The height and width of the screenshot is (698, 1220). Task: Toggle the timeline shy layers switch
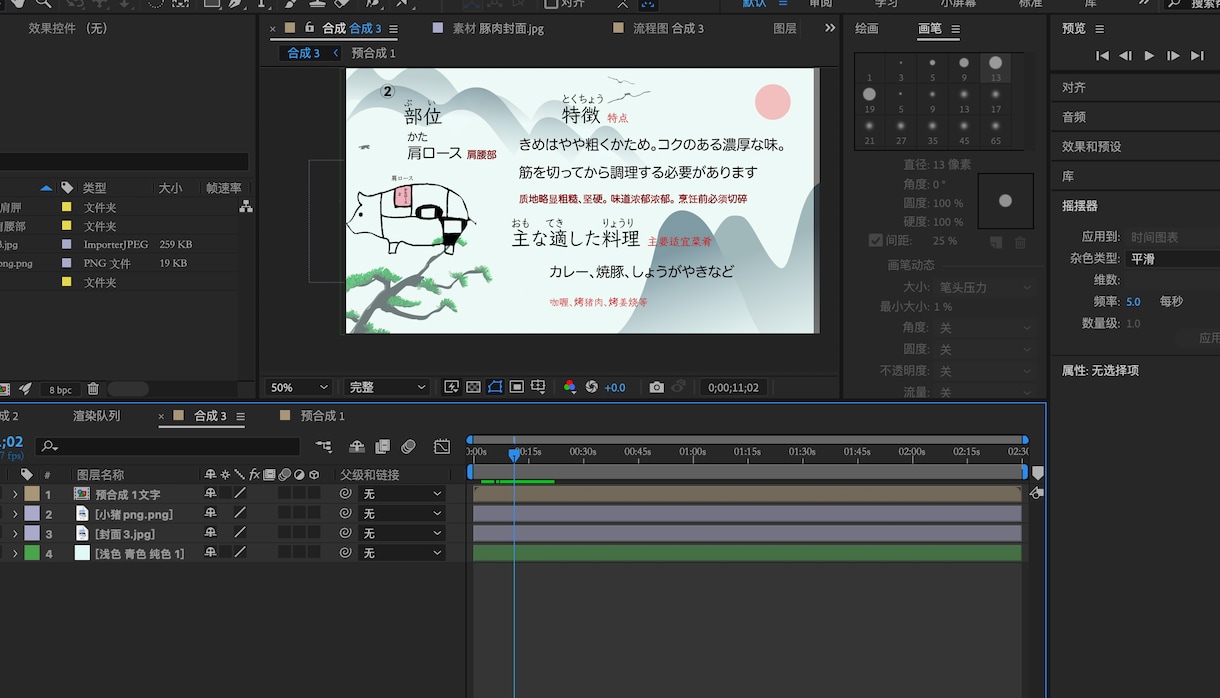357,447
